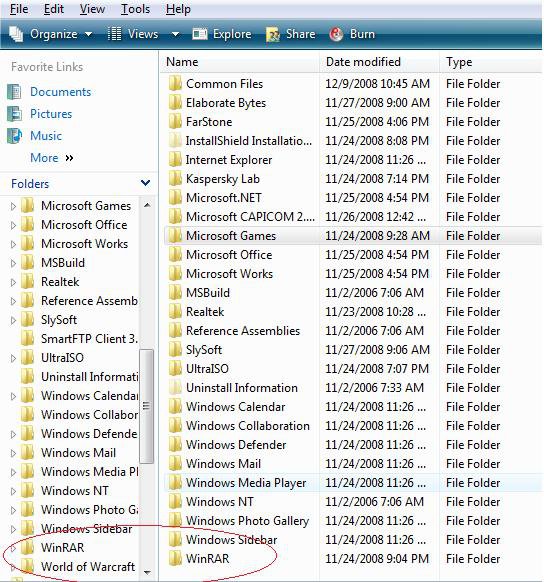Viewport: 544px width, 582px height.
Task: Click the Views grid icon
Action: click(x=114, y=34)
